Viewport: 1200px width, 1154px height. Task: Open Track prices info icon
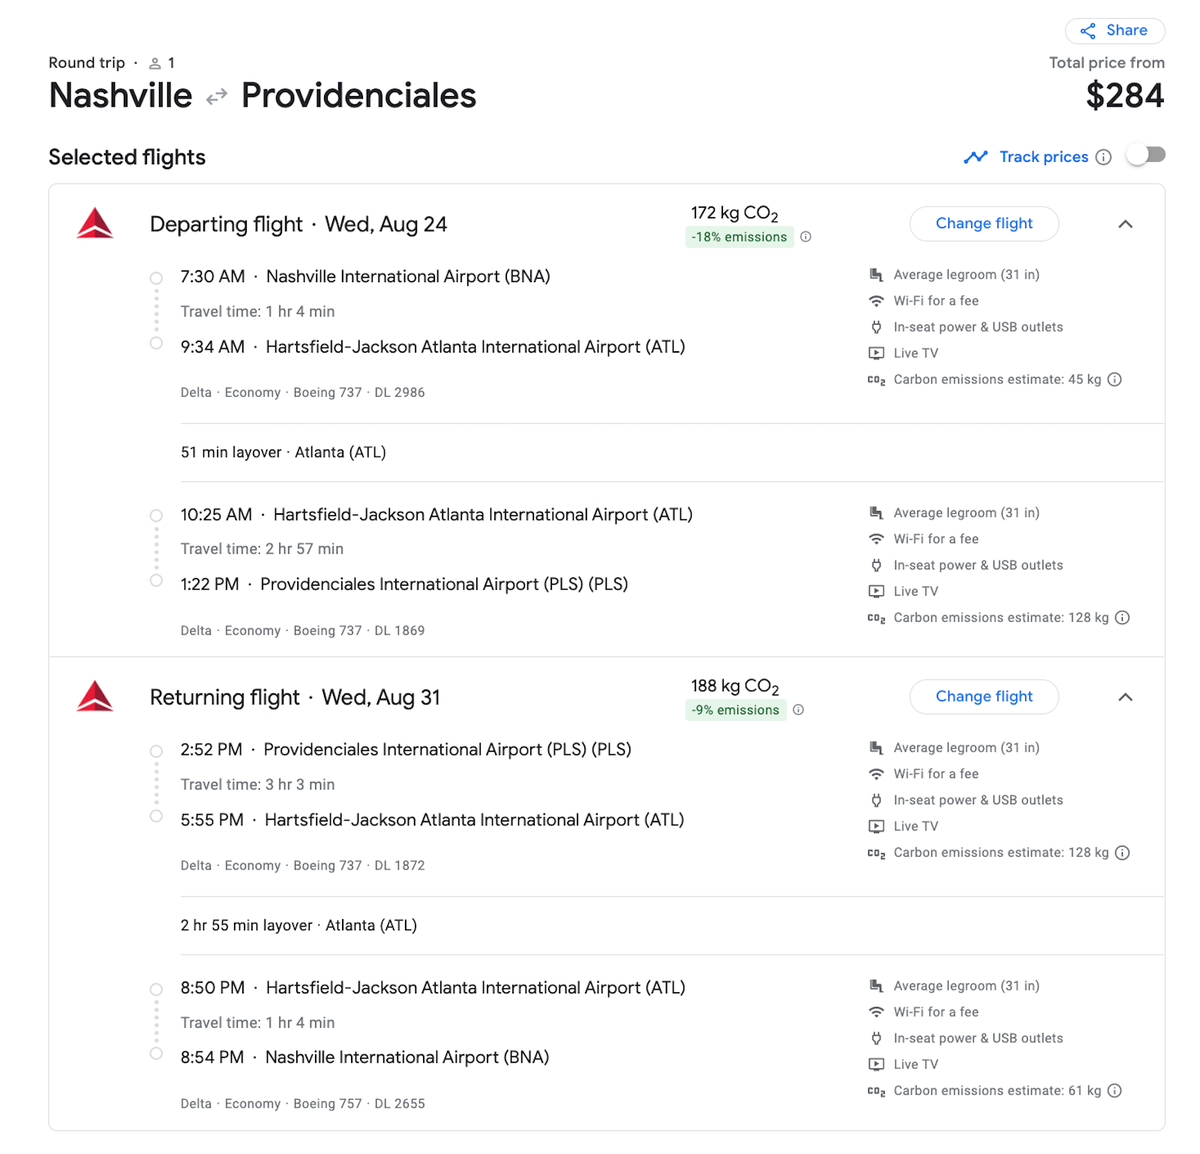[1103, 157]
